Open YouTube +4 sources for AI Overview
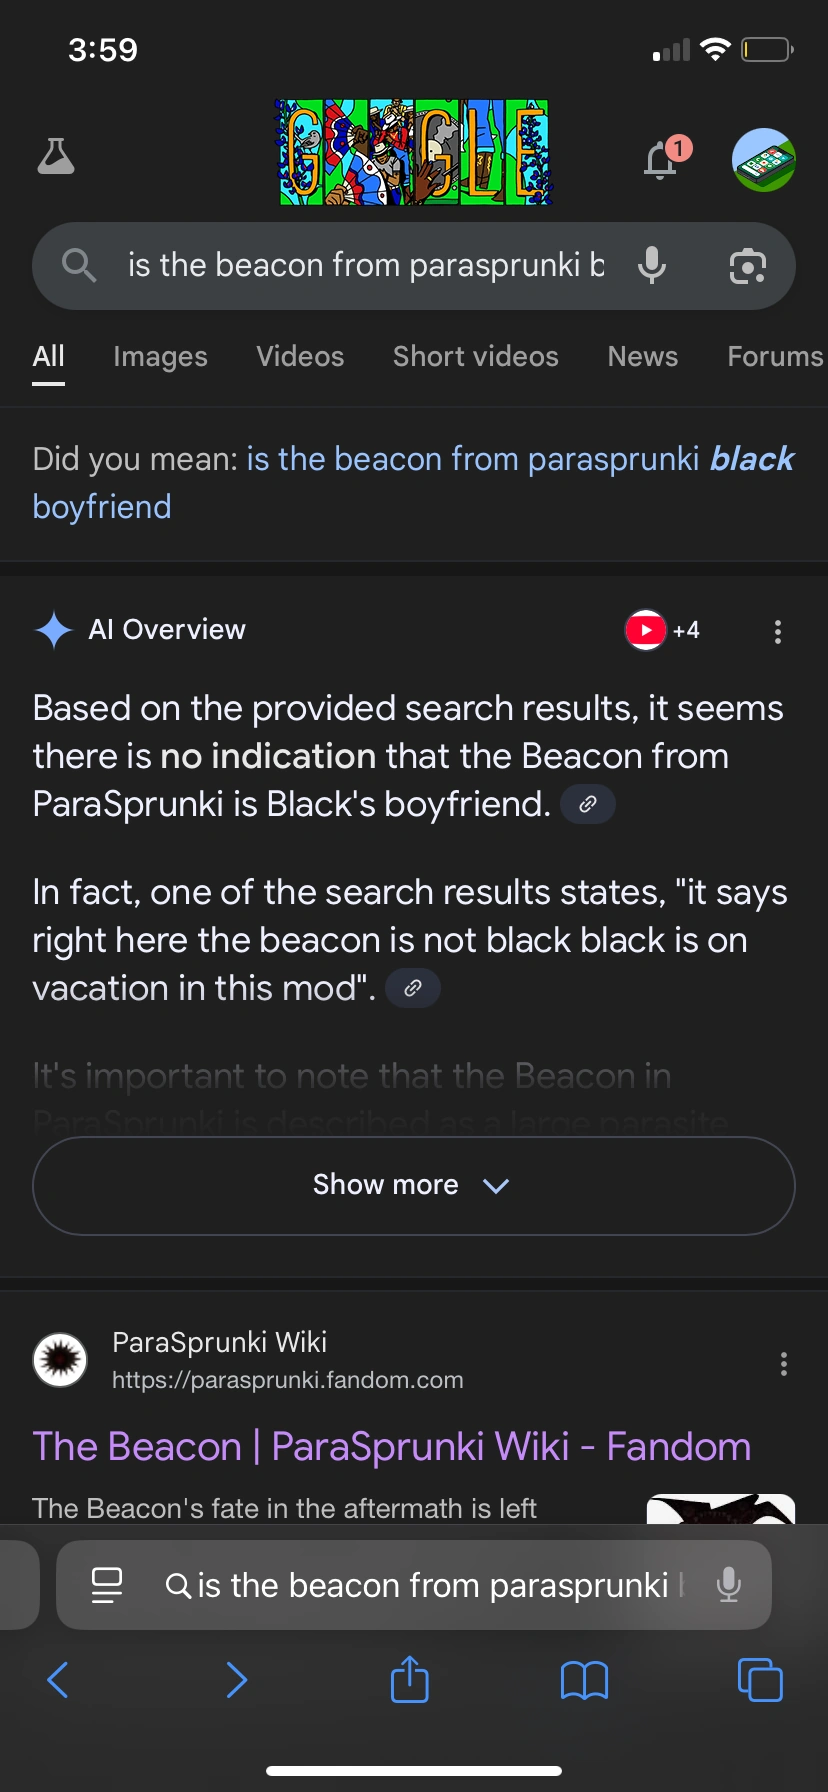828x1792 pixels. pyautogui.click(x=663, y=630)
